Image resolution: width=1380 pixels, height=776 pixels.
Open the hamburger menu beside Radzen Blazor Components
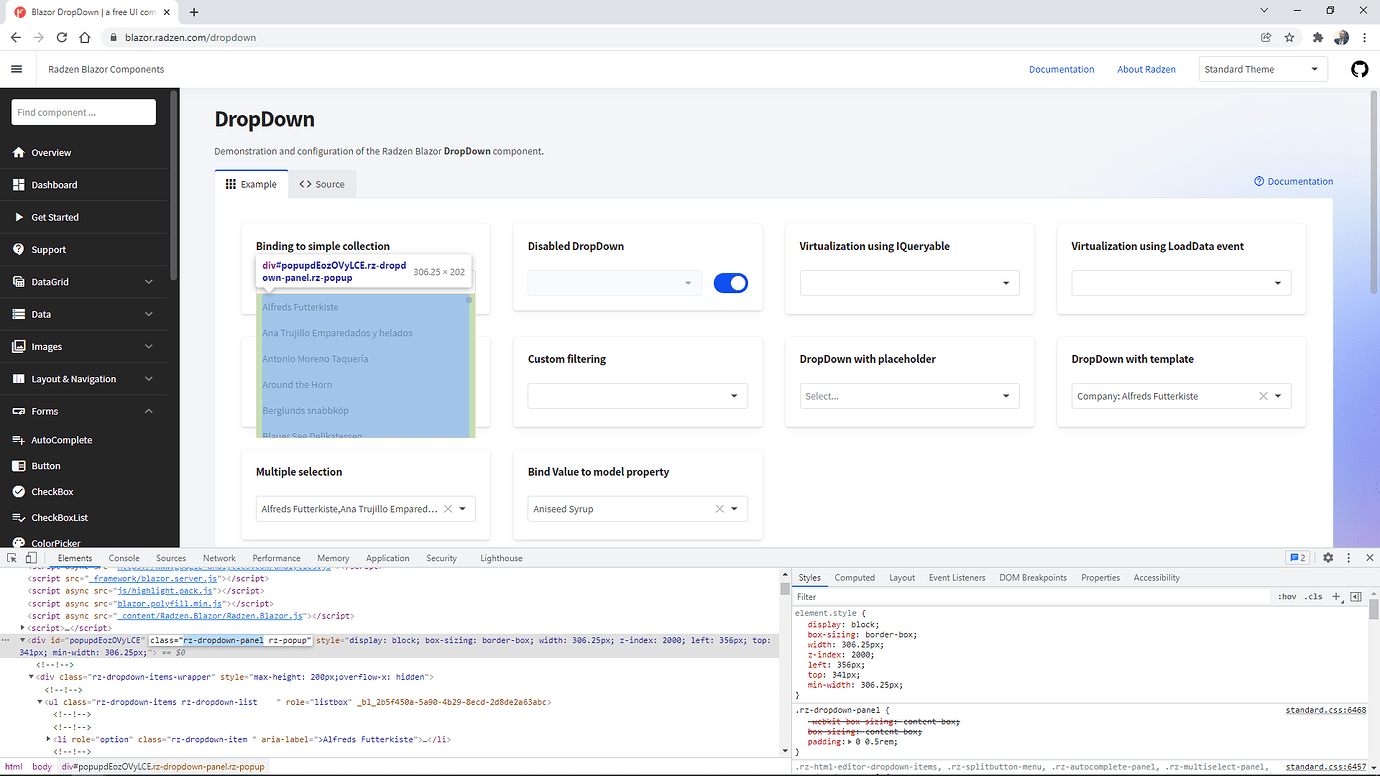pyautogui.click(x=16, y=69)
